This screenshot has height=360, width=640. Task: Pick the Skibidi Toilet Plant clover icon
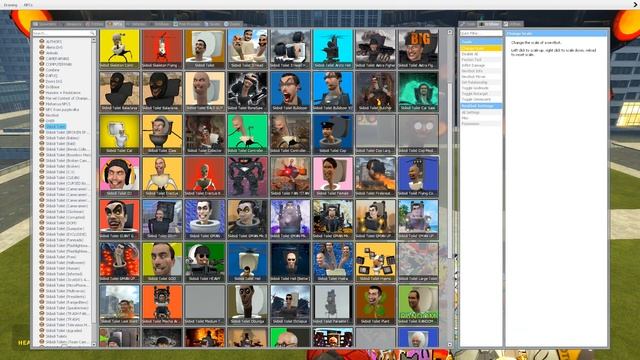(x=375, y=304)
